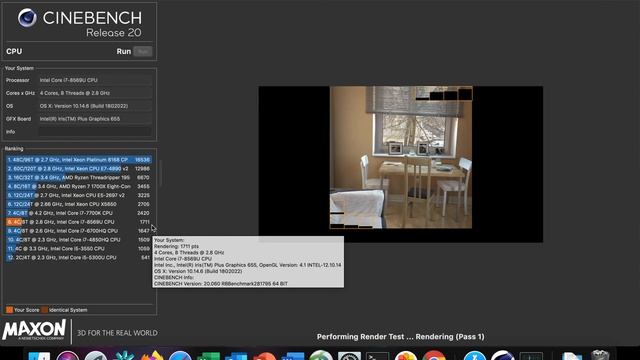Click the CPU Run label
This screenshot has height=360, width=640.
click(x=123, y=51)
